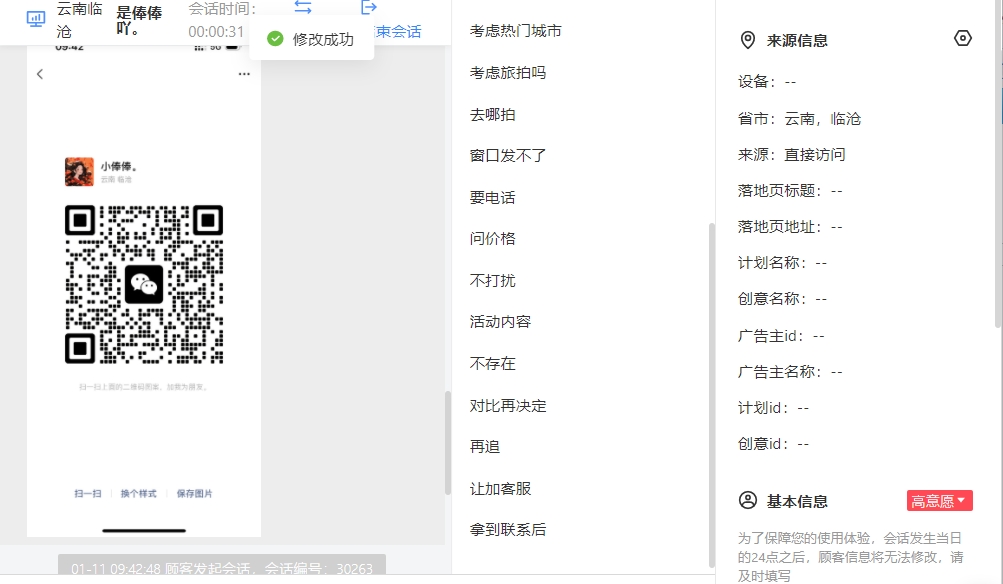Image resolution: width=1003 pixels, height=584 pixels.
Task: Click the 设备 row in source info
Action: pyautogui.click(x=767, y=82)
